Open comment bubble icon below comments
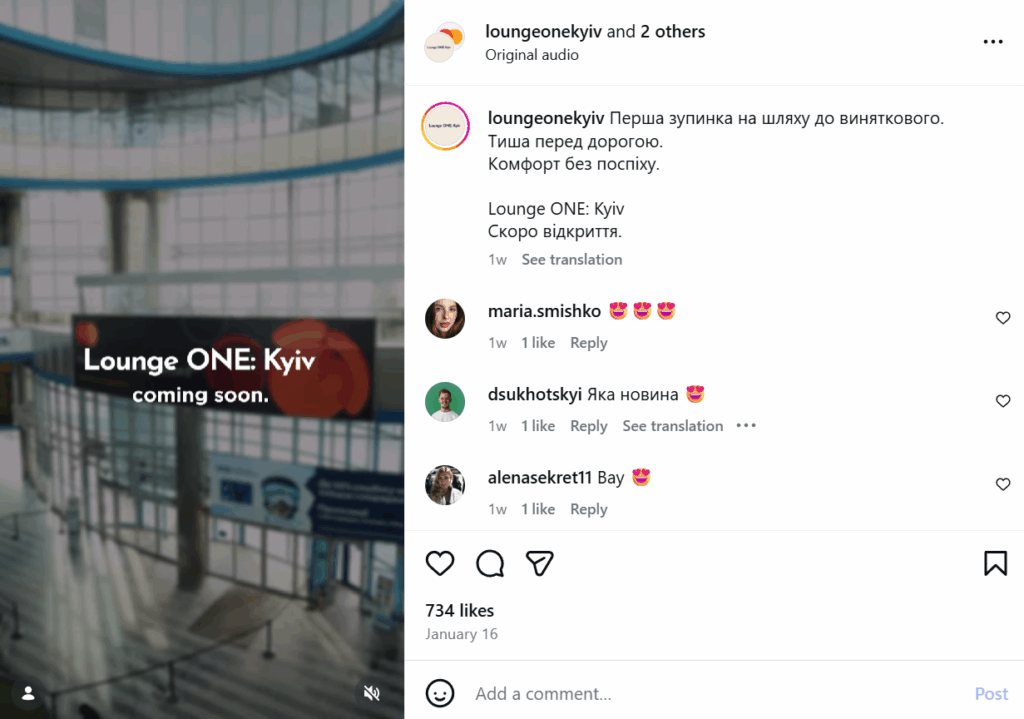1024x719 pixels. tap(490, 564)
